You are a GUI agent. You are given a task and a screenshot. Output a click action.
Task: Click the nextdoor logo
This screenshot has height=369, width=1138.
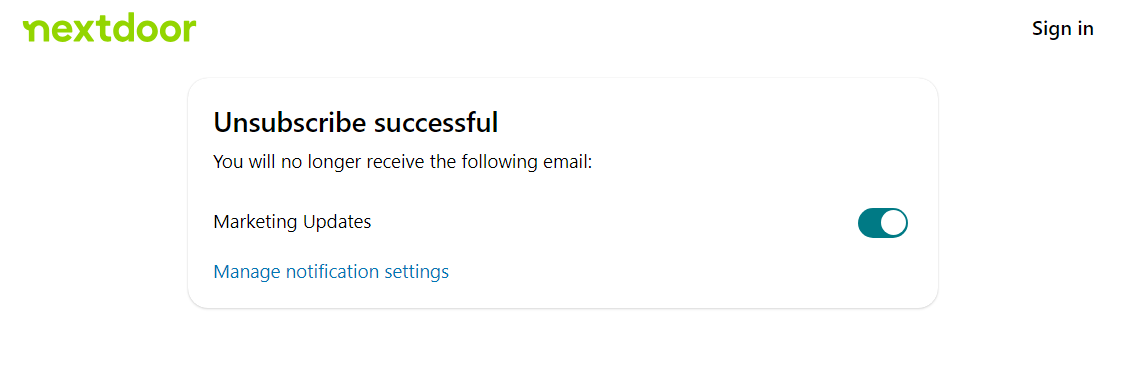click(110, 28)
